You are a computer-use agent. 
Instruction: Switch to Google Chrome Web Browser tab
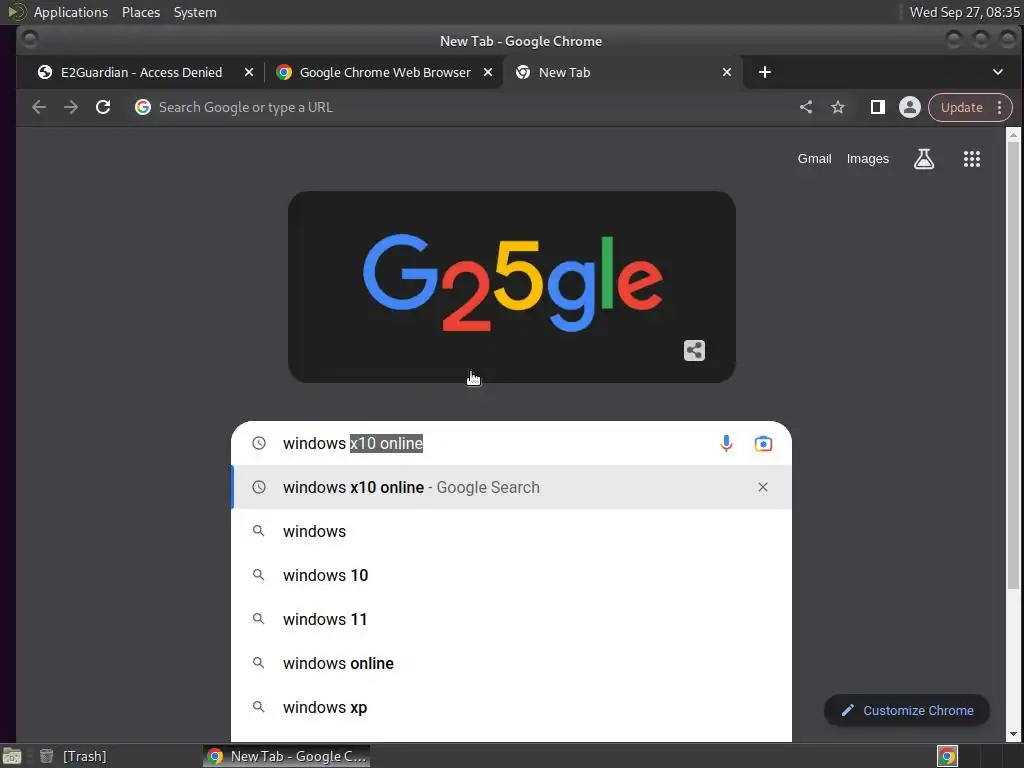click(384, 72)
